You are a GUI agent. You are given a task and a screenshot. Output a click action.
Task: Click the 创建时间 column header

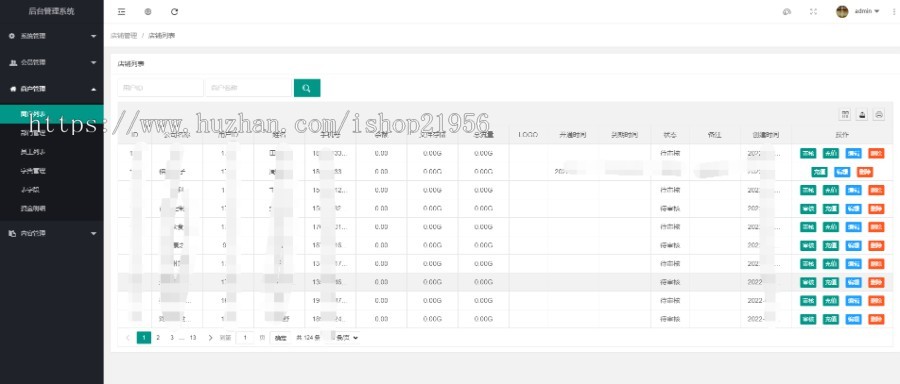766,135
